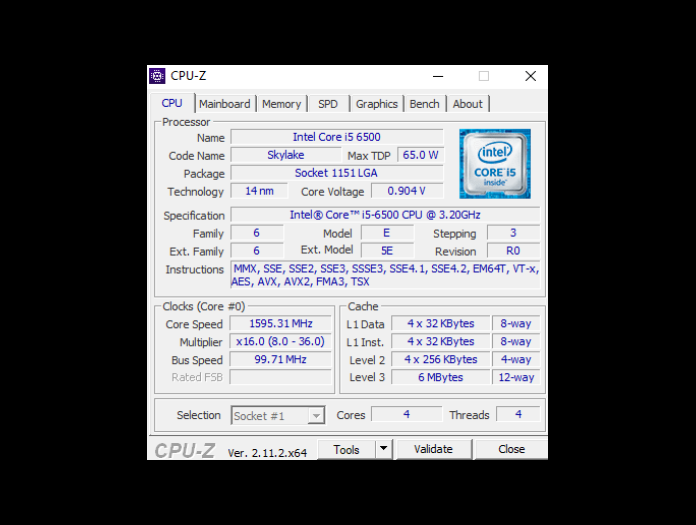Click the 'Cache' group label
The height and width of the screenshot is (525, 696).
coord(363,306)
